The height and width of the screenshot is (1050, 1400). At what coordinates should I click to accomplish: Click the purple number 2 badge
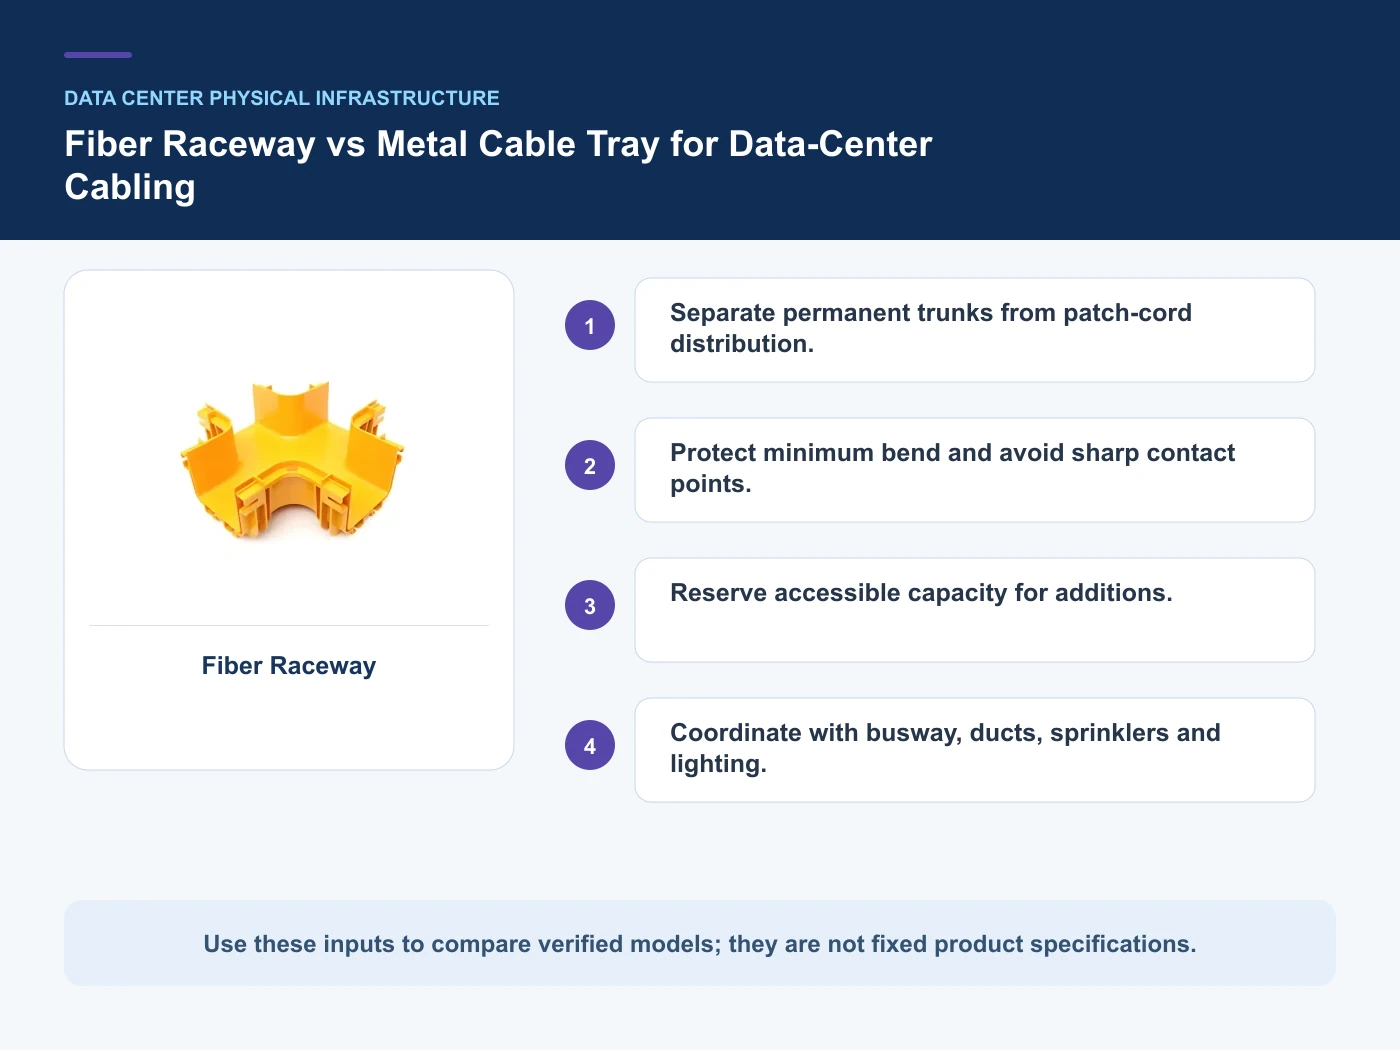coord(590,465)
